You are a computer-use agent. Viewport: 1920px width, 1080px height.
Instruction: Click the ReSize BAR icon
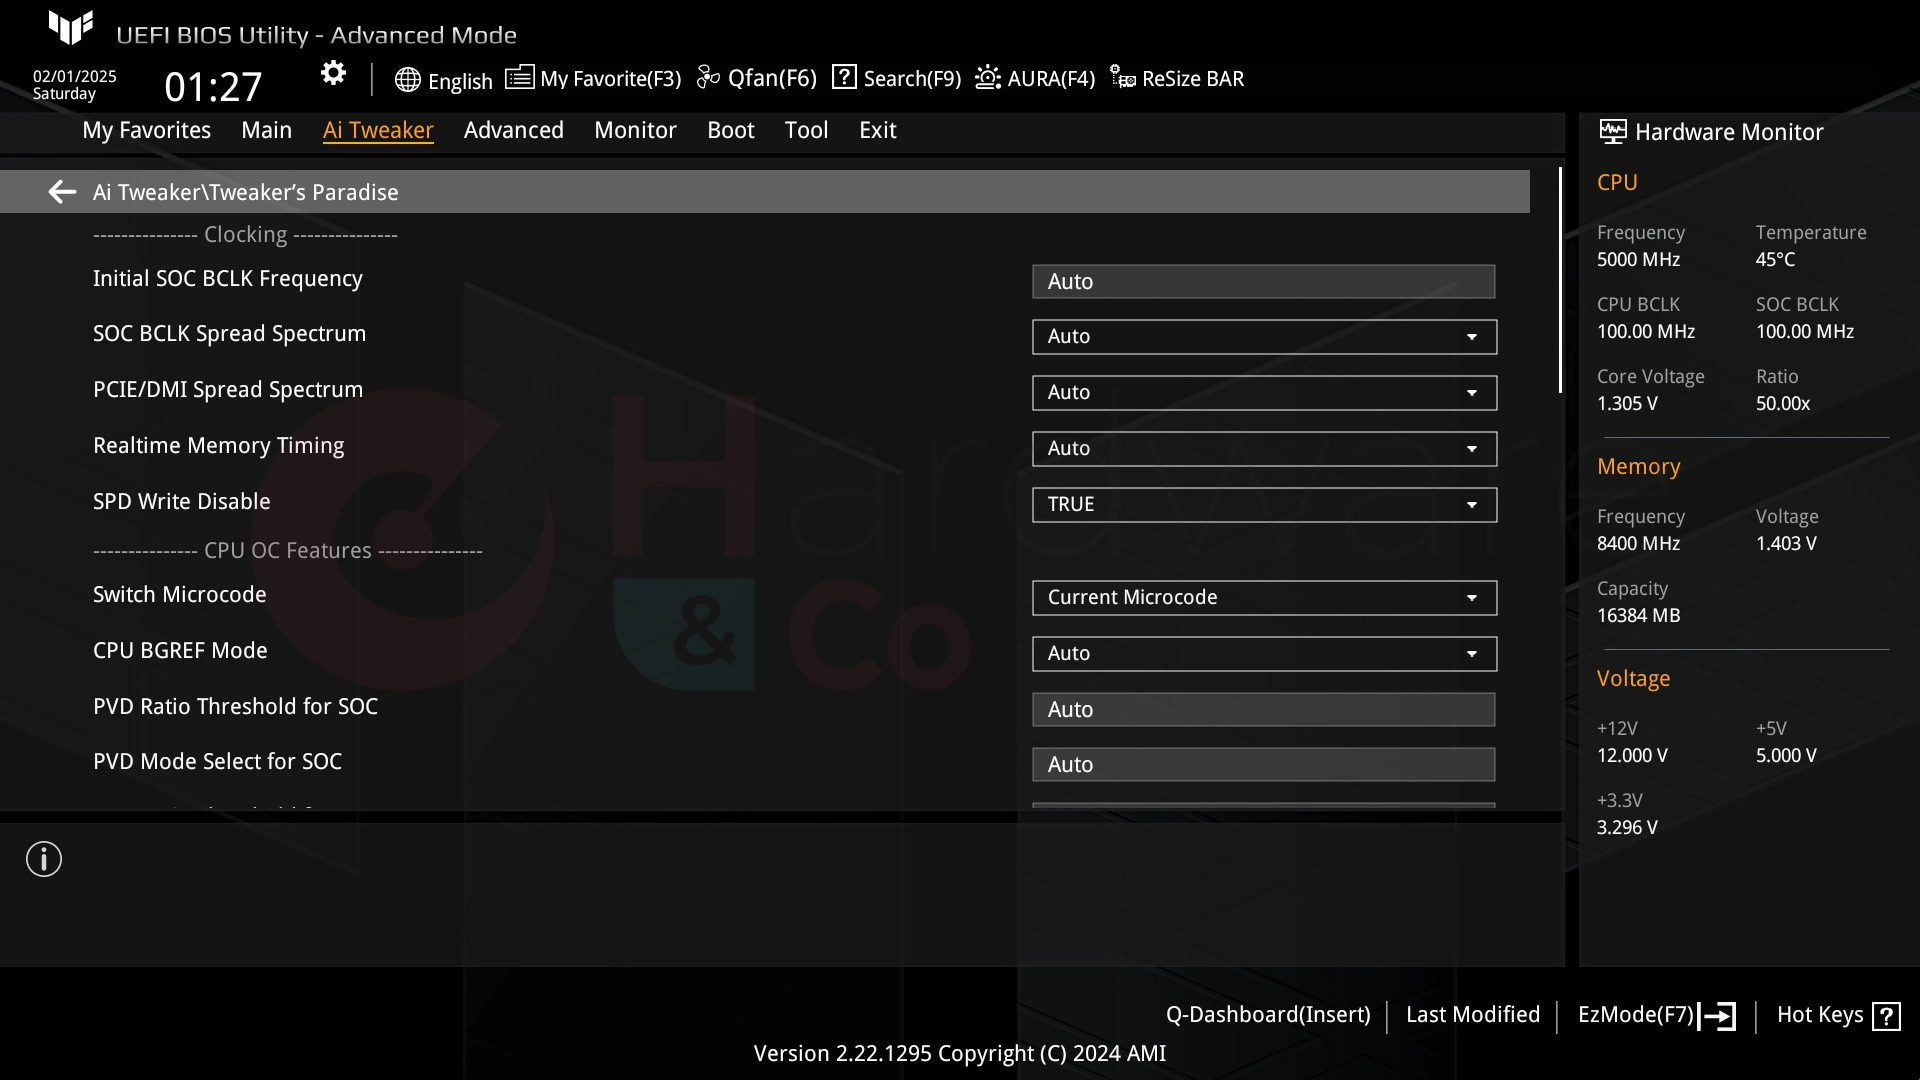pos(1122,77)
